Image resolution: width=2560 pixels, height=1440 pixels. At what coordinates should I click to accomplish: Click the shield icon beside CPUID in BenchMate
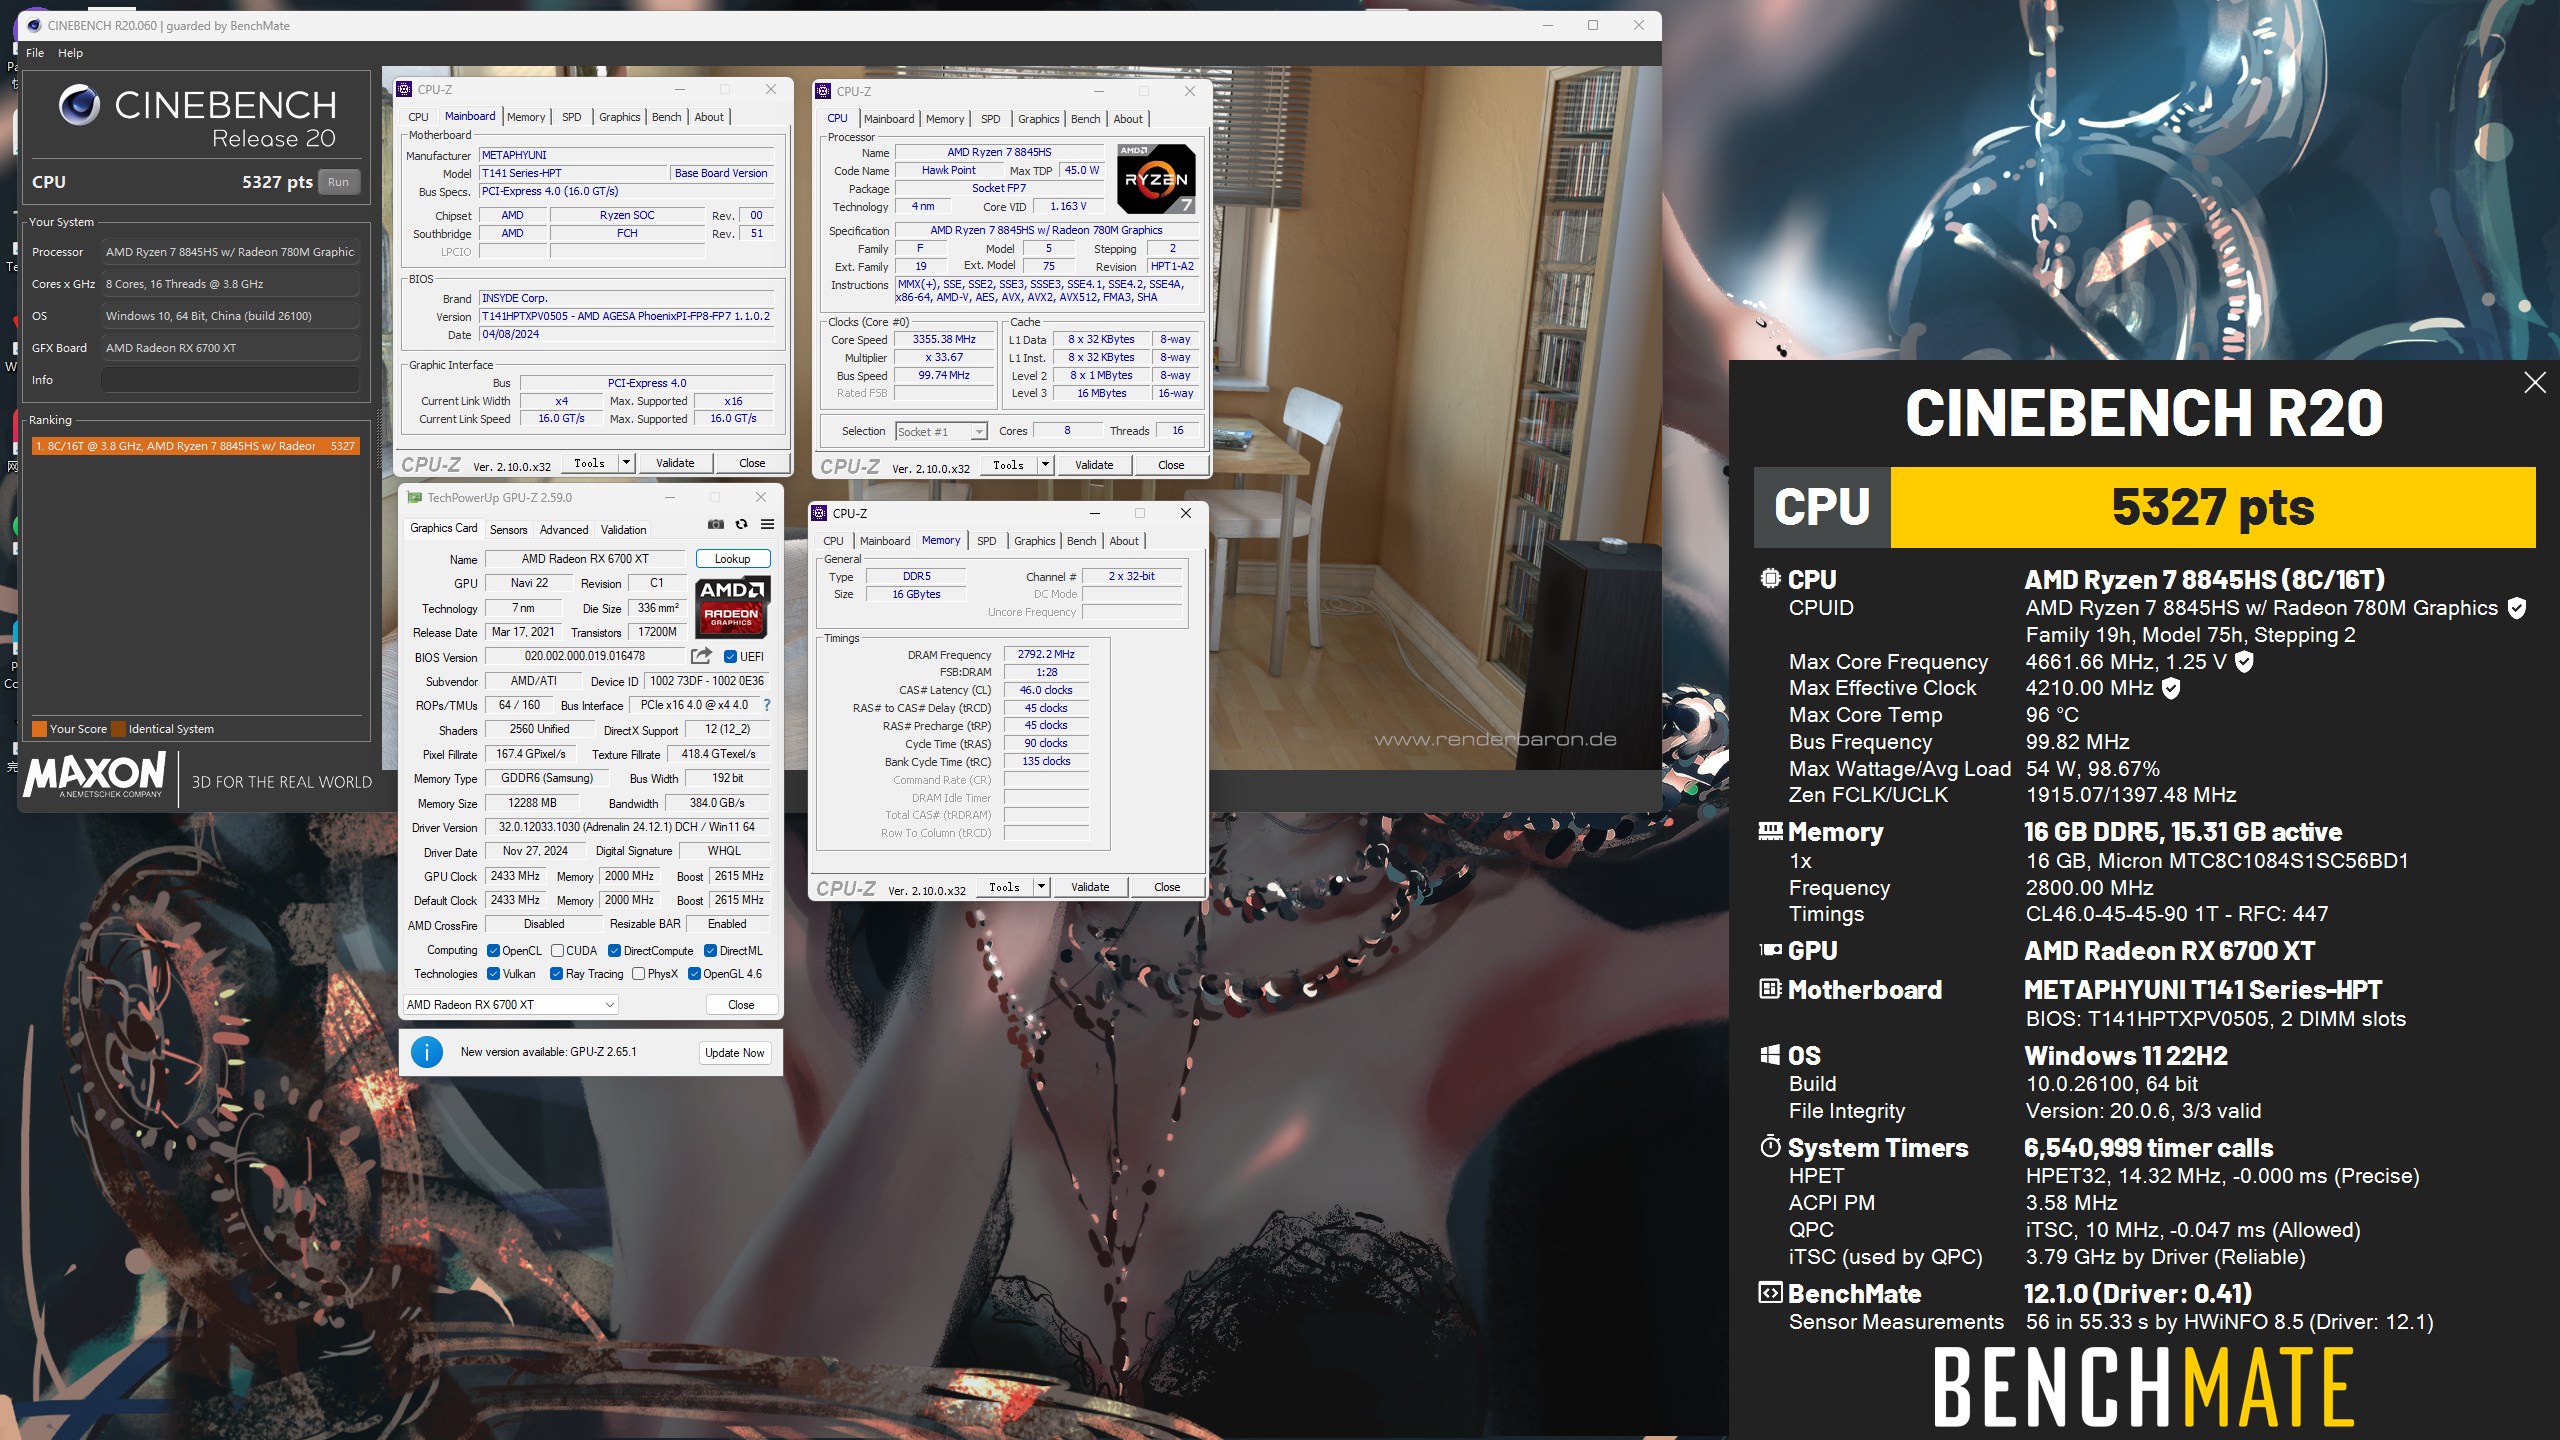(x=2517, y=608)
